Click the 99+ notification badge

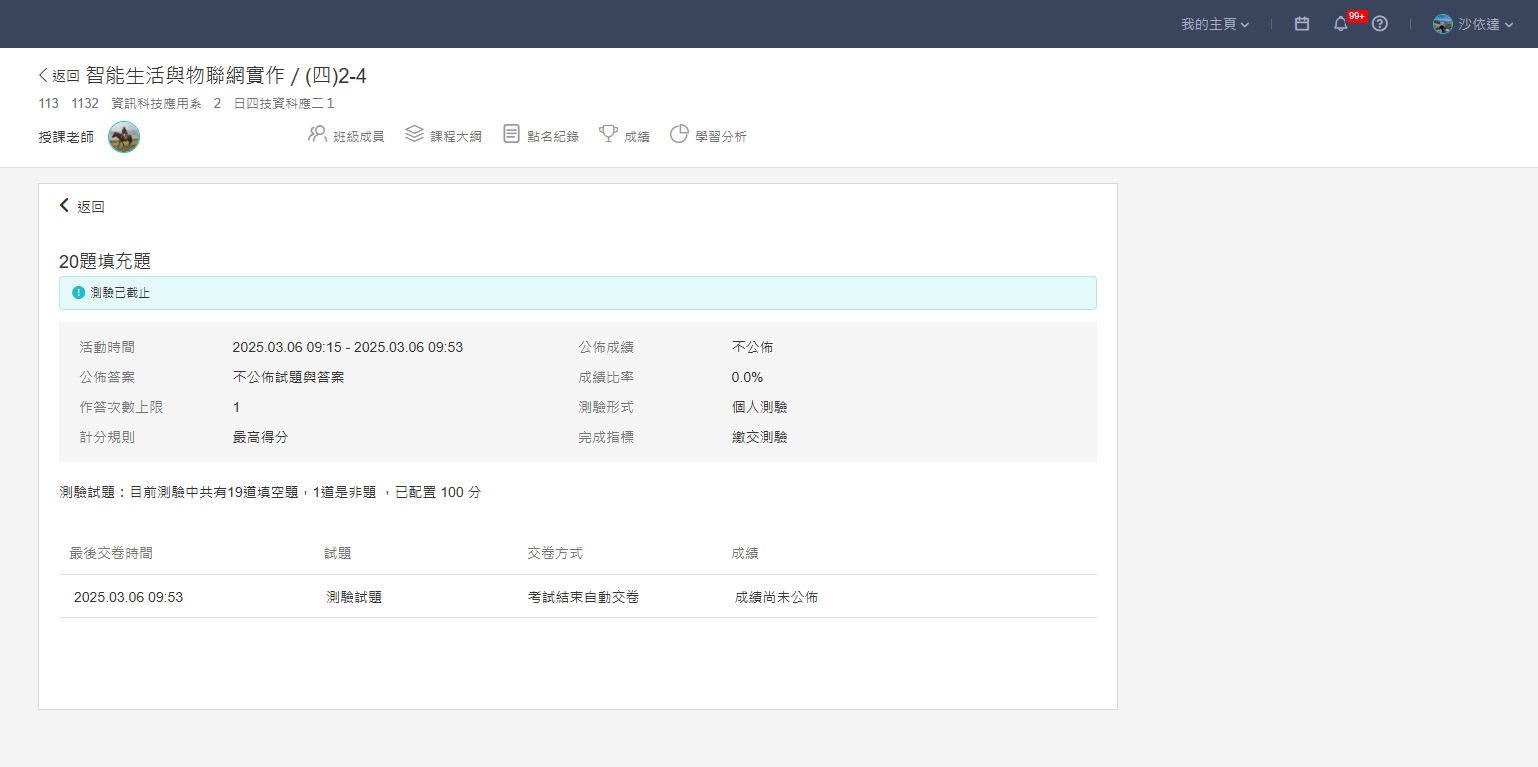1357,17
